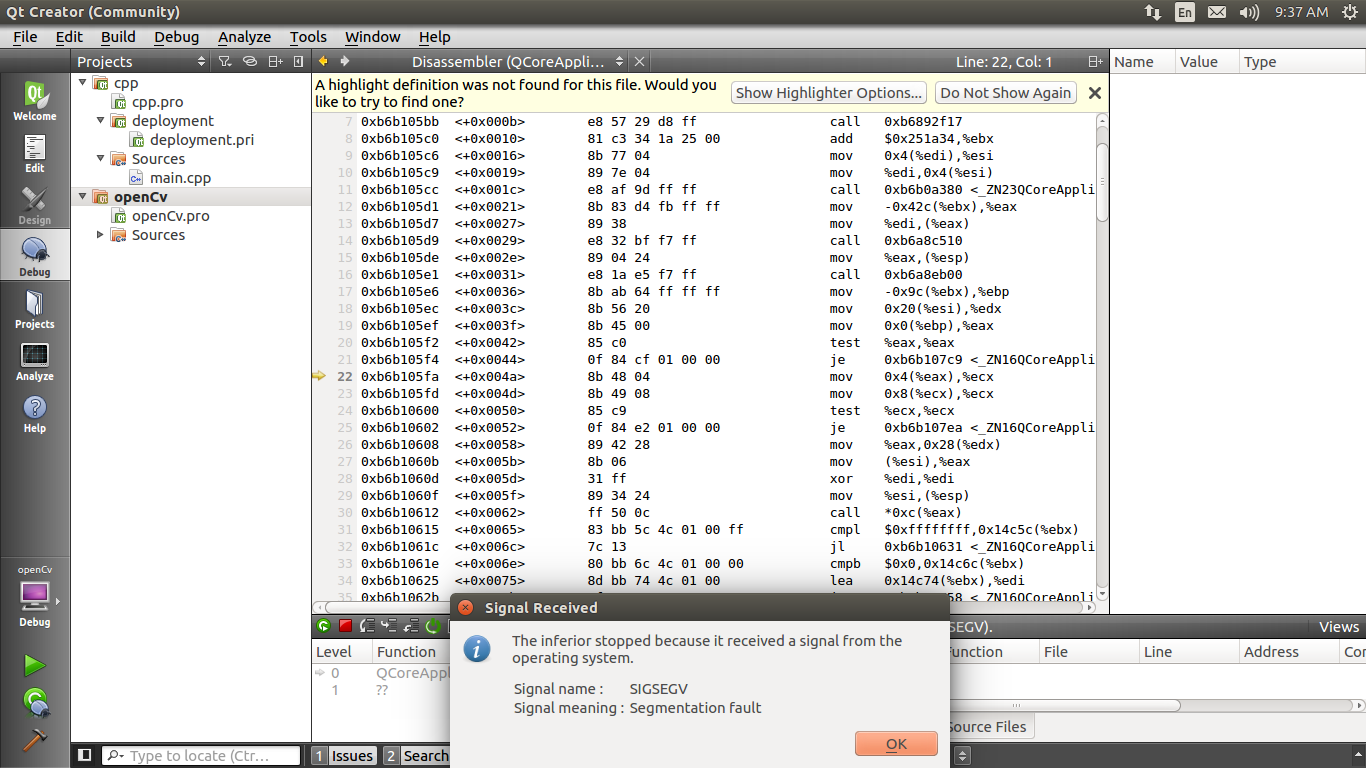The image size is (1366, 768).
Task: Continue debugging with the green circular button
Action: click(x=324, y=626)
